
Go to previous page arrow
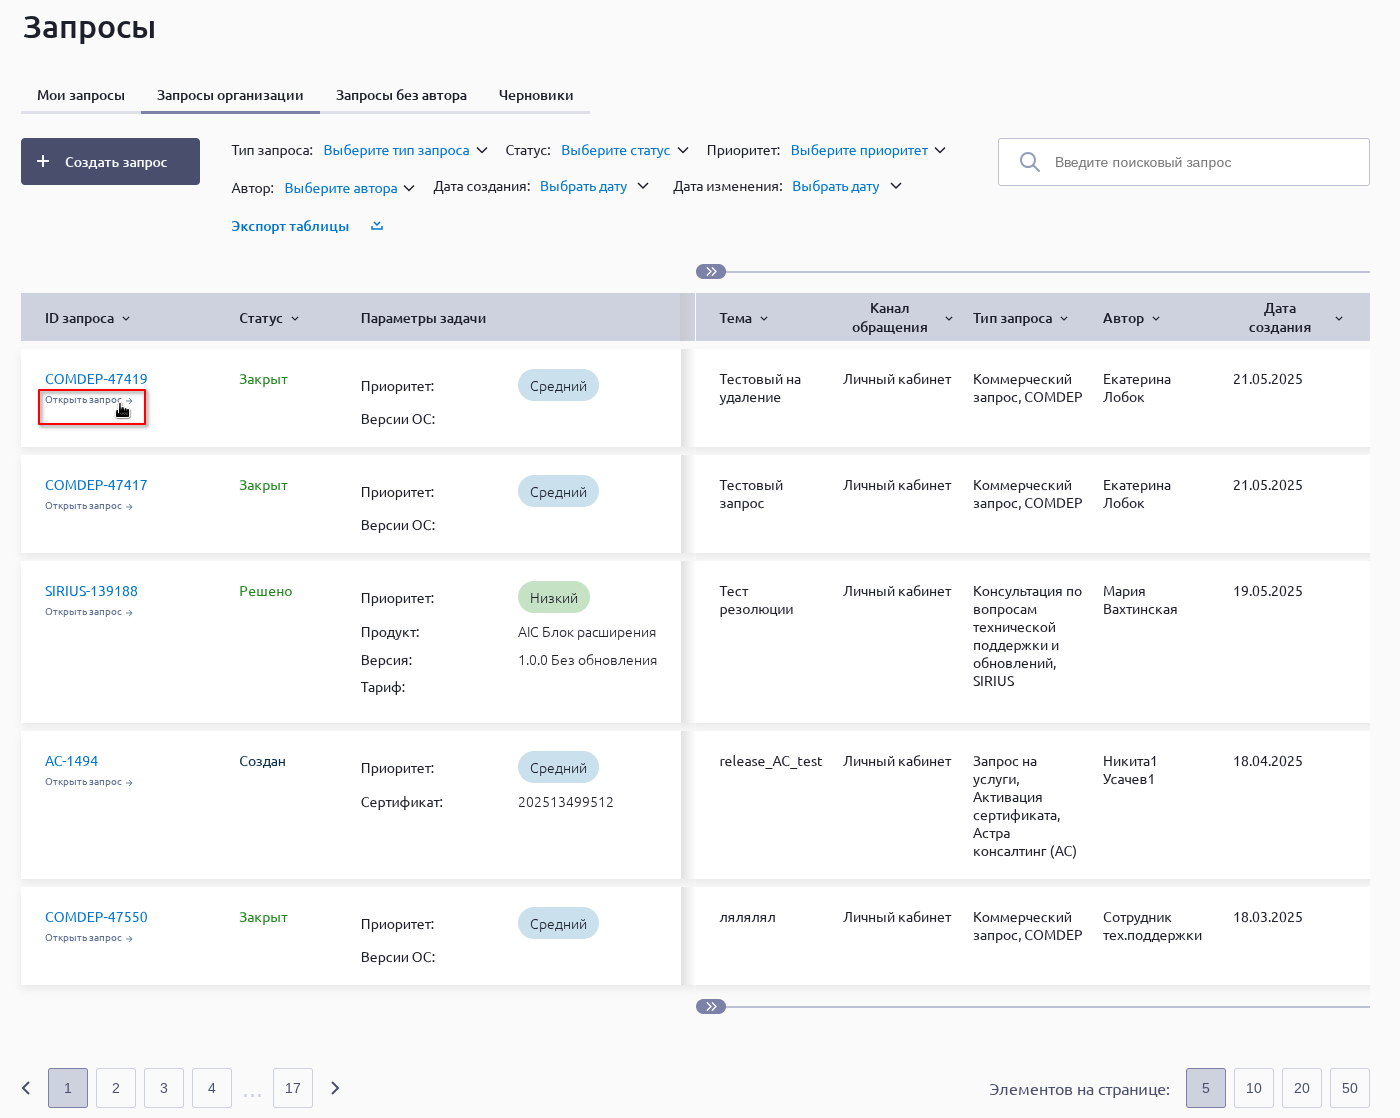click(27, 1088)
